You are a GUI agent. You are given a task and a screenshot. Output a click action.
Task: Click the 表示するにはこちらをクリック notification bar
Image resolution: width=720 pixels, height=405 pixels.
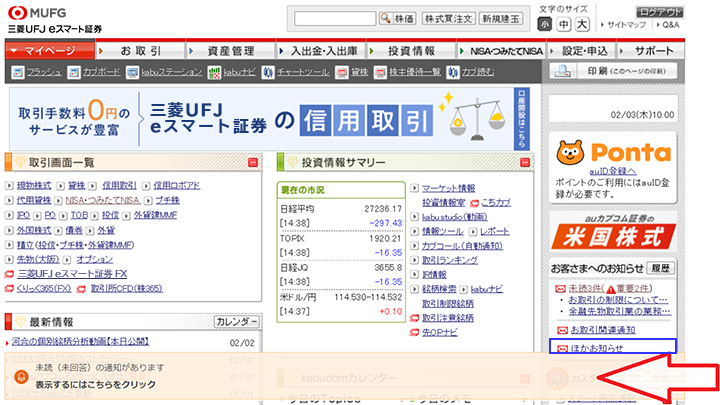point(344,377)
